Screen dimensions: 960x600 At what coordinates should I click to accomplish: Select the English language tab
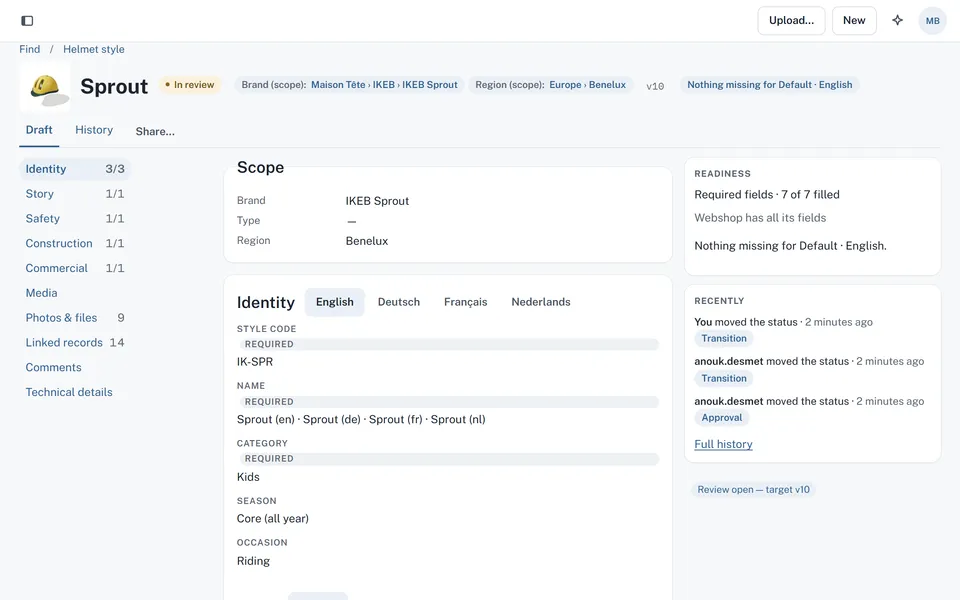pyautogui.click(x=335, y=302)
